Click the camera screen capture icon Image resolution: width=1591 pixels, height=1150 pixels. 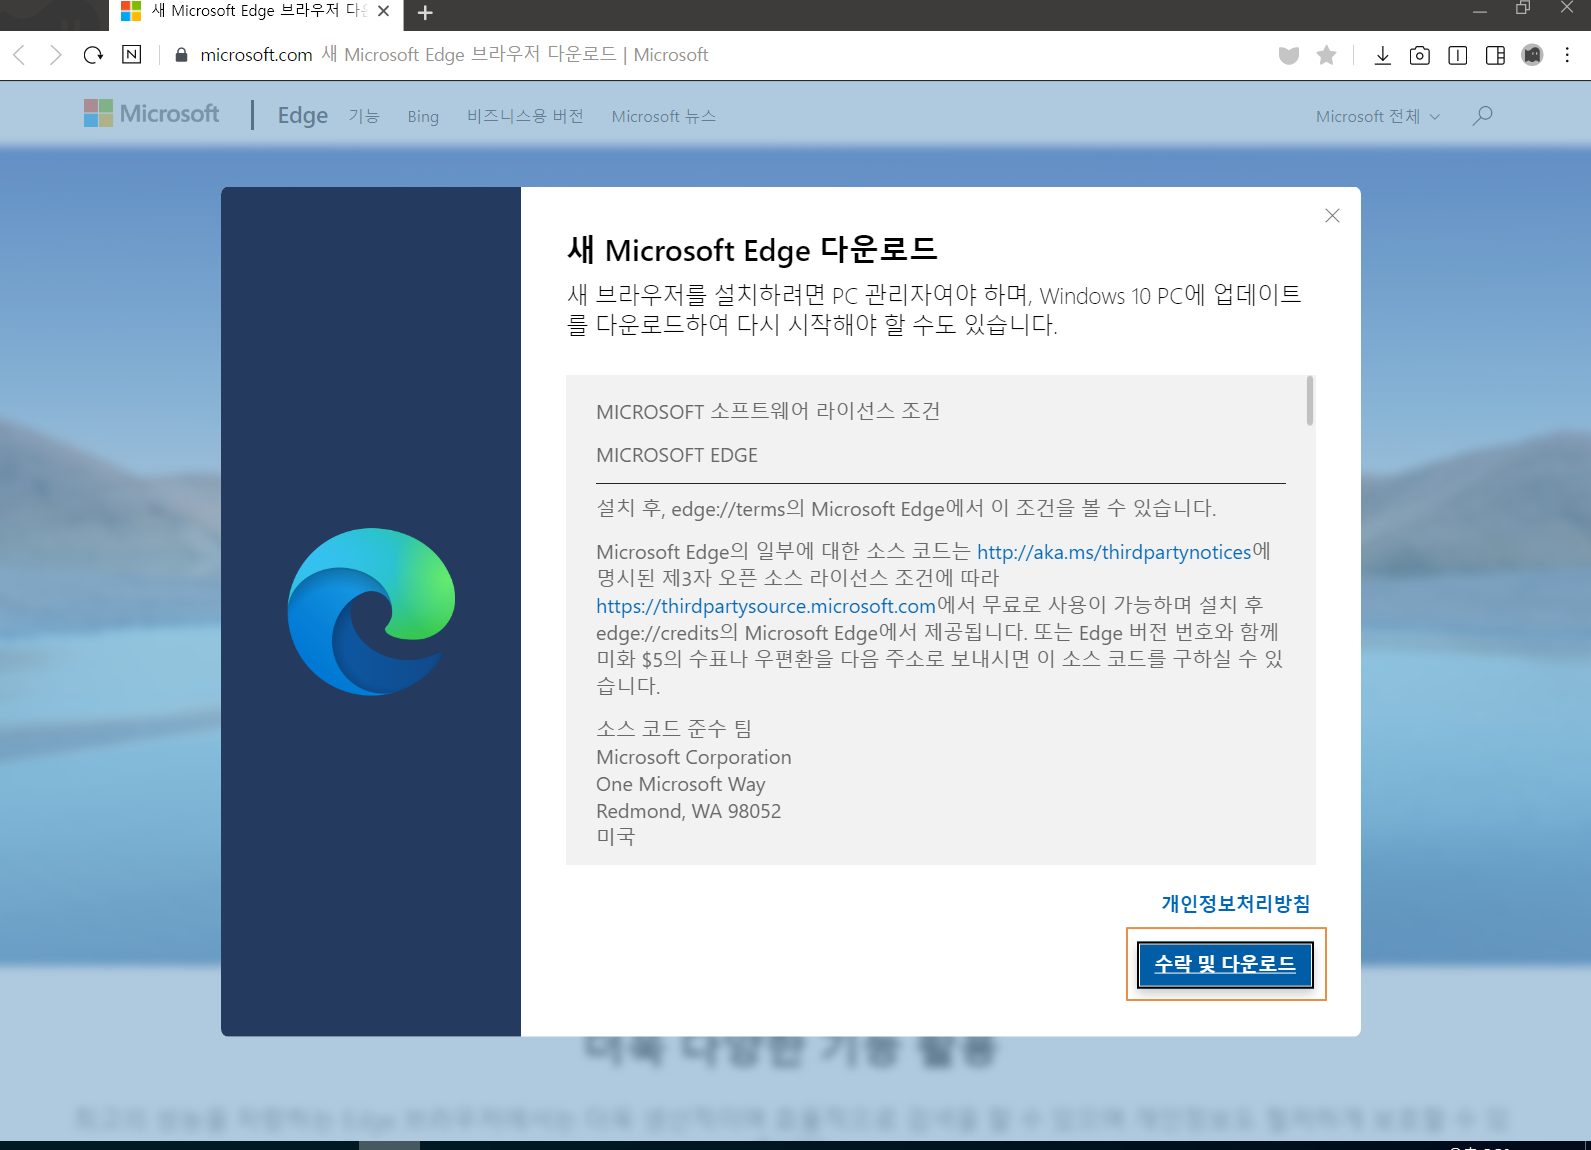click(1419, 55)
